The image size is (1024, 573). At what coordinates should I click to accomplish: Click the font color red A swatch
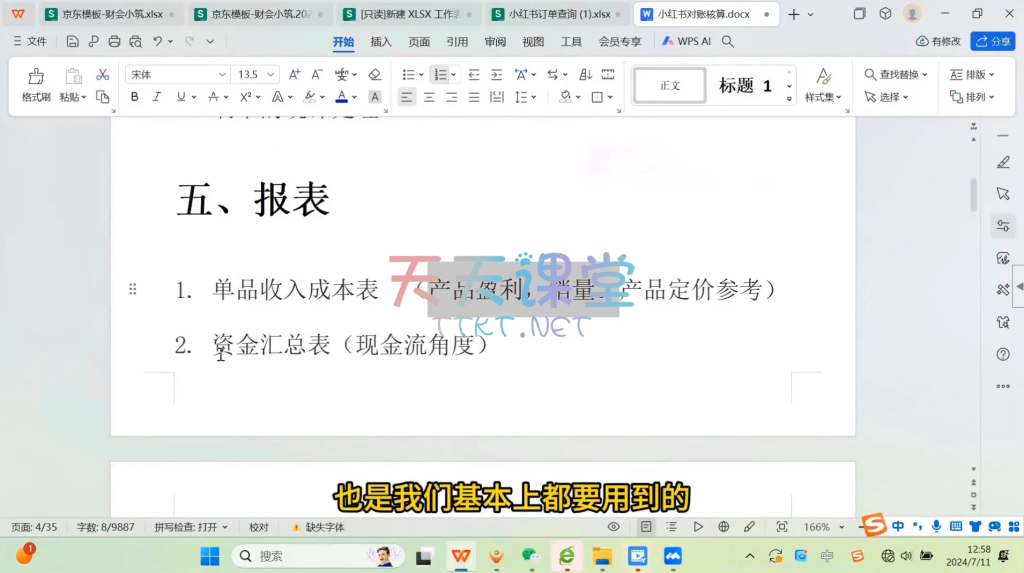341,97
